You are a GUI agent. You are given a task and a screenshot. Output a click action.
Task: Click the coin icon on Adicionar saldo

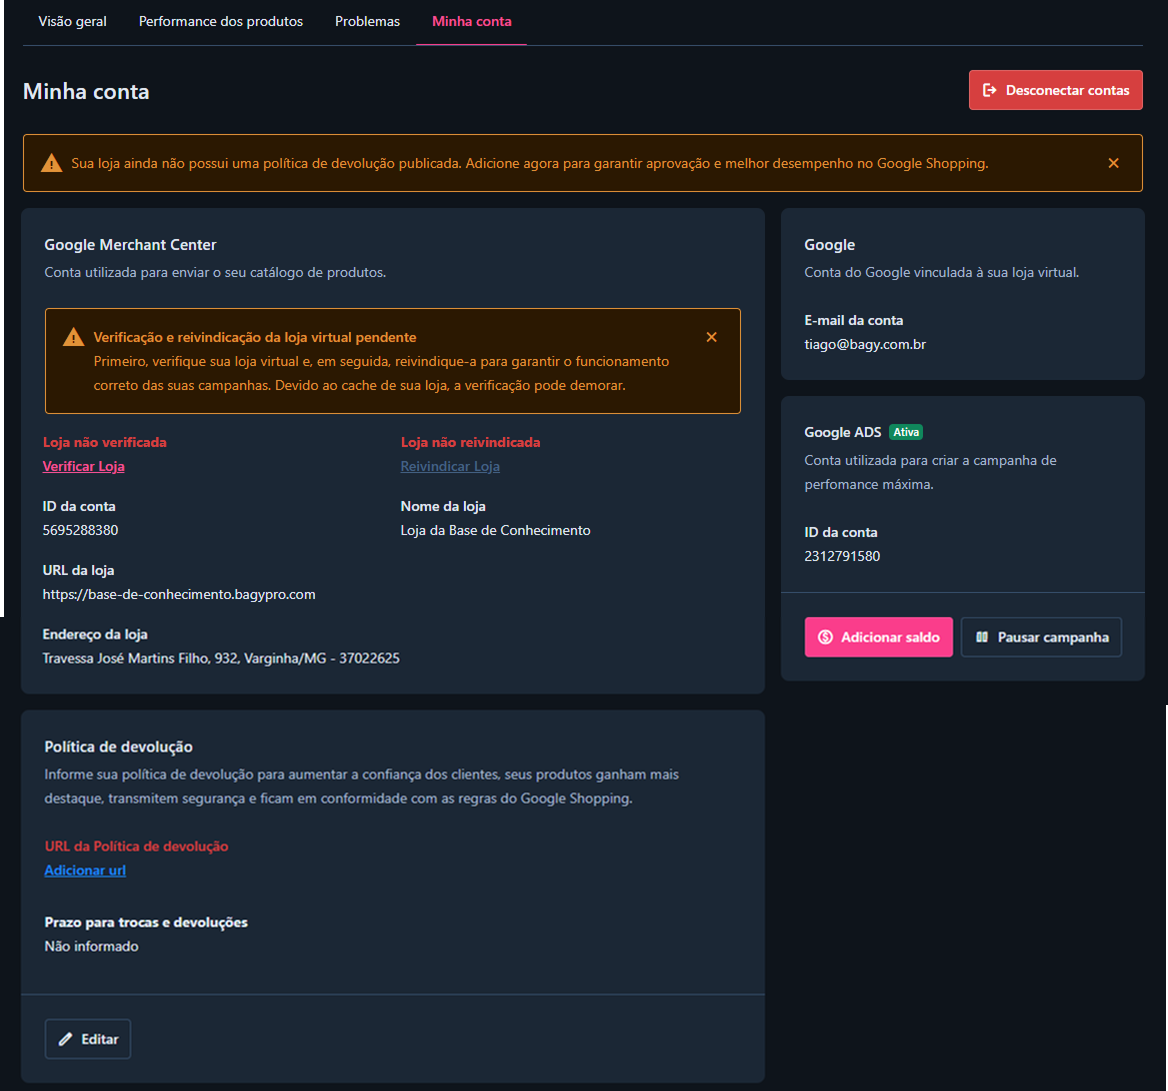click(x=825, y=637)
